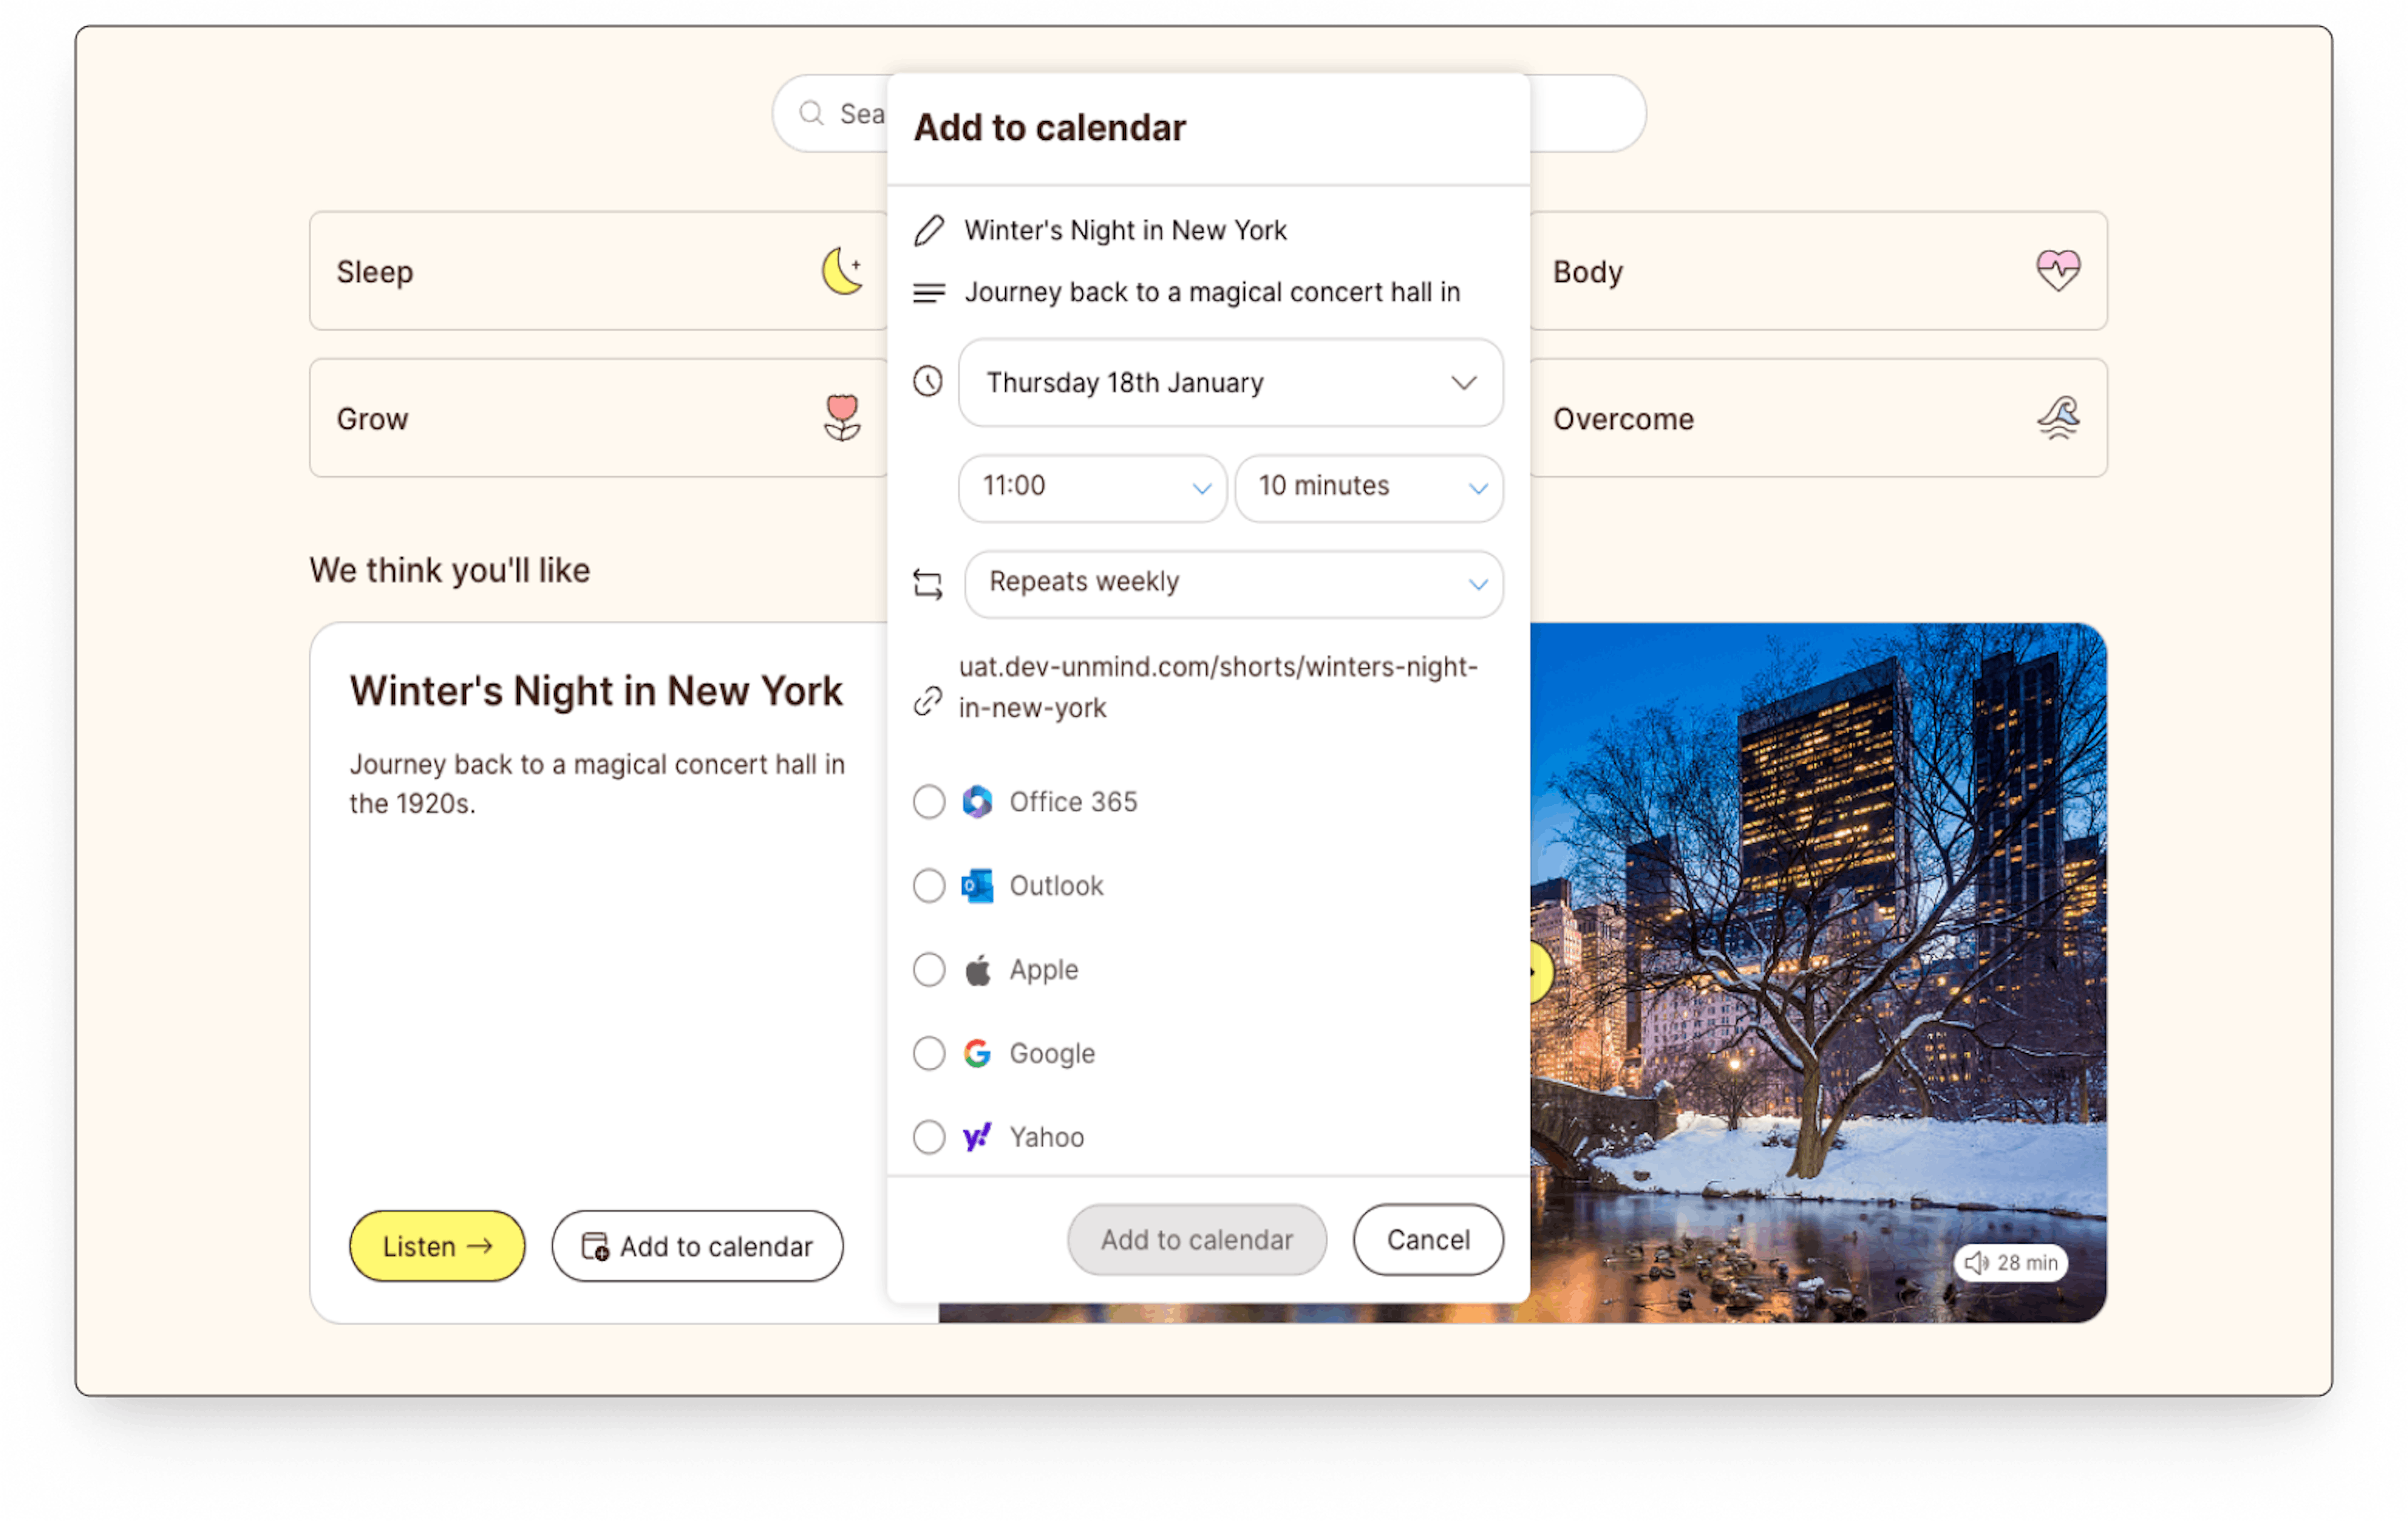Click the Office 365 calendar icon
2408x1521 pixels.
(x=977, y=801)
